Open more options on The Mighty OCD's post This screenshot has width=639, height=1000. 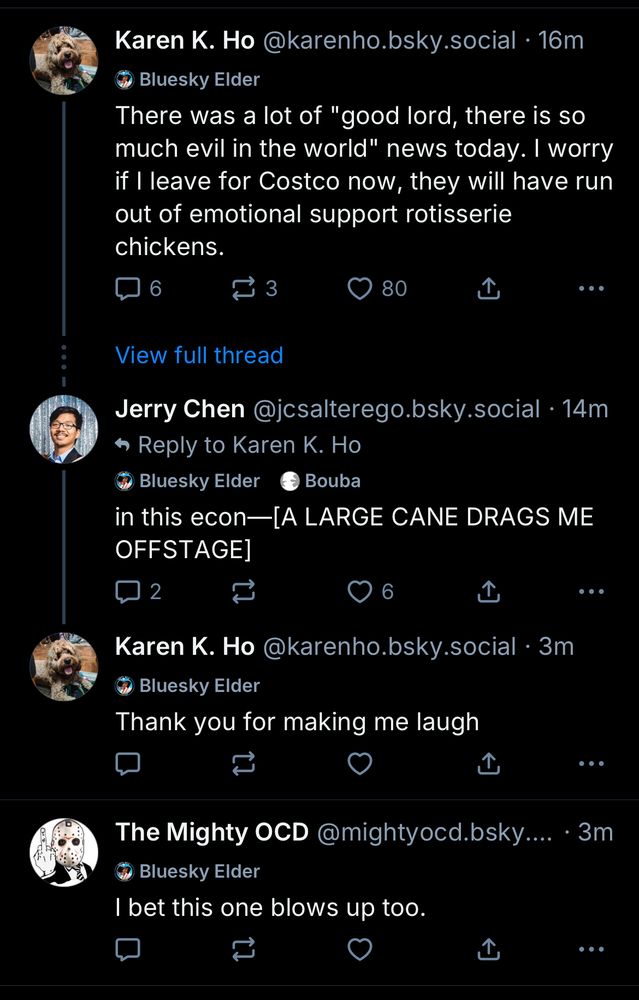591,949
